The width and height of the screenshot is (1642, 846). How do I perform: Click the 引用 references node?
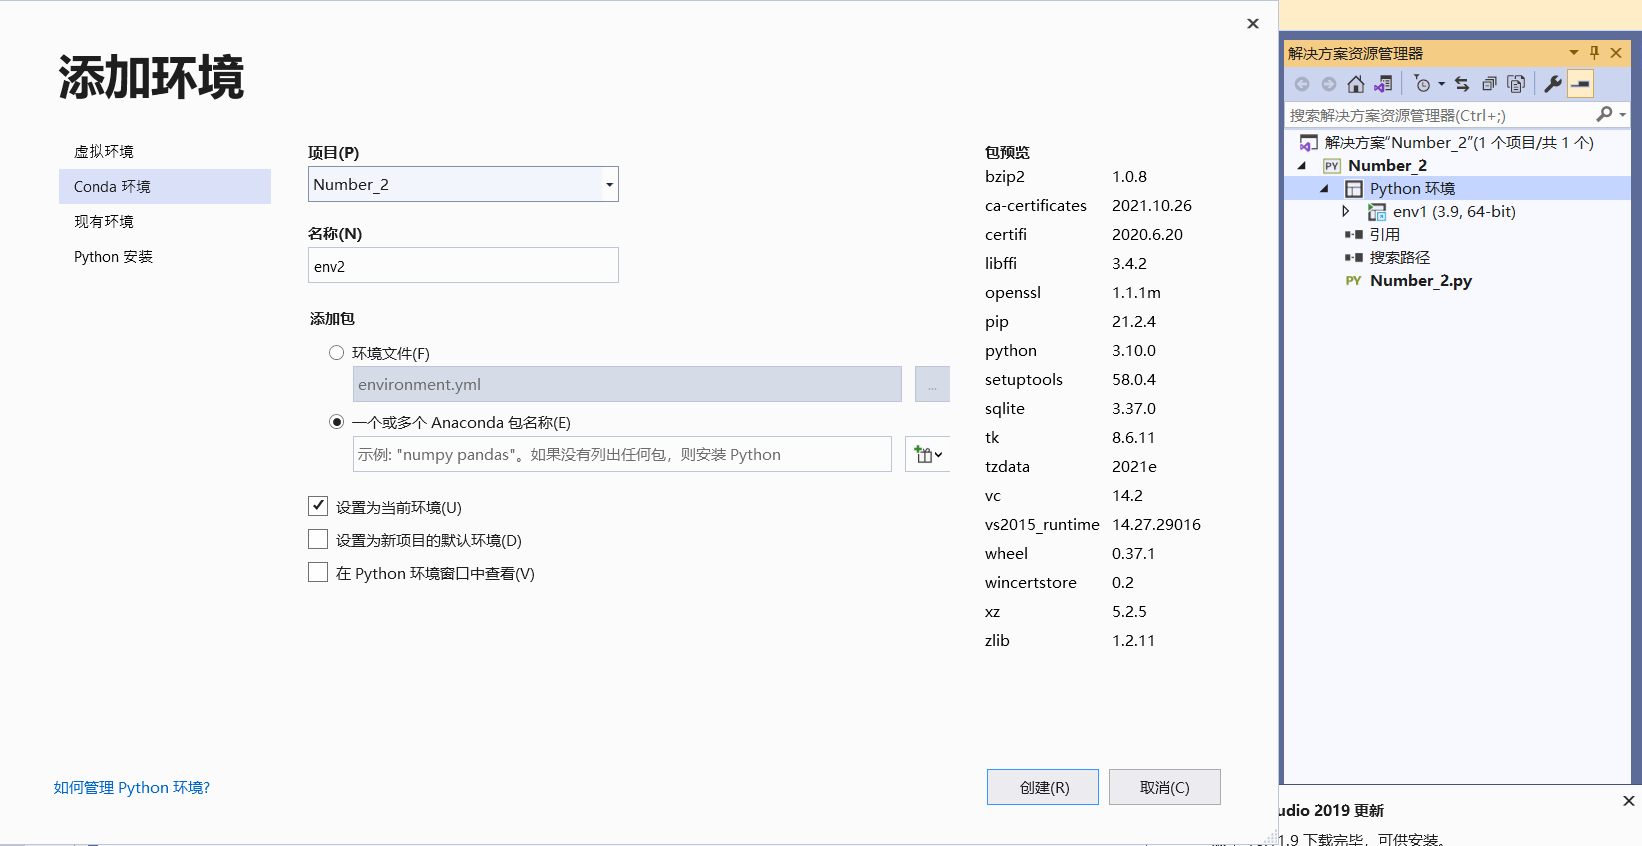1384,234
